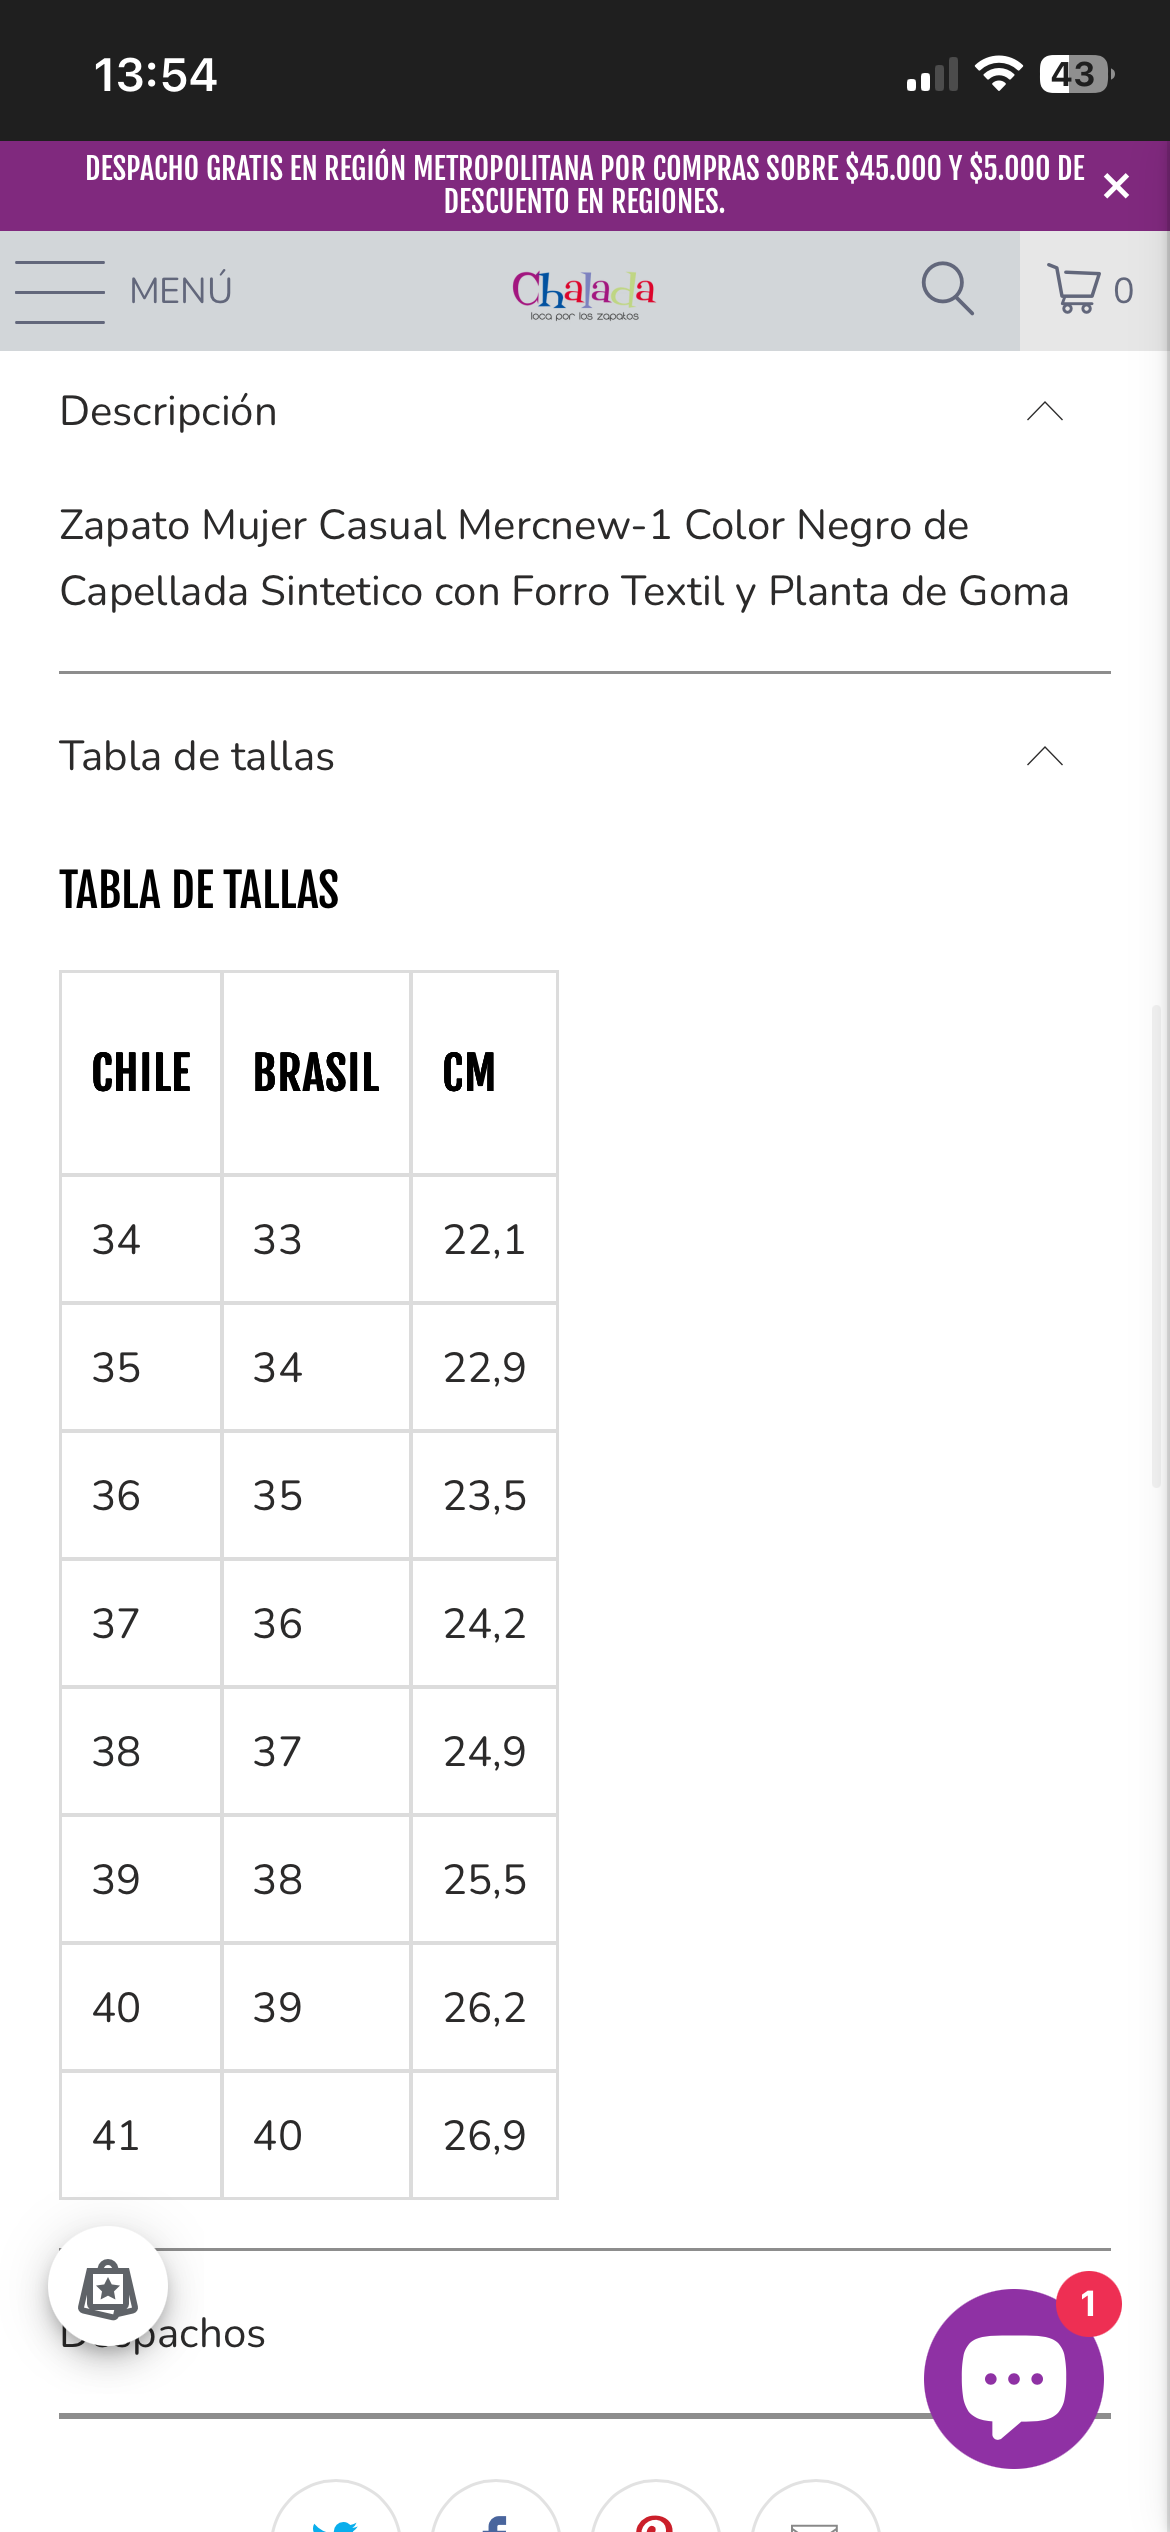The width and height of the screenshot is (1170, 2532).
Task: Open search with the magnifier icon
Action: coord(947,289)
